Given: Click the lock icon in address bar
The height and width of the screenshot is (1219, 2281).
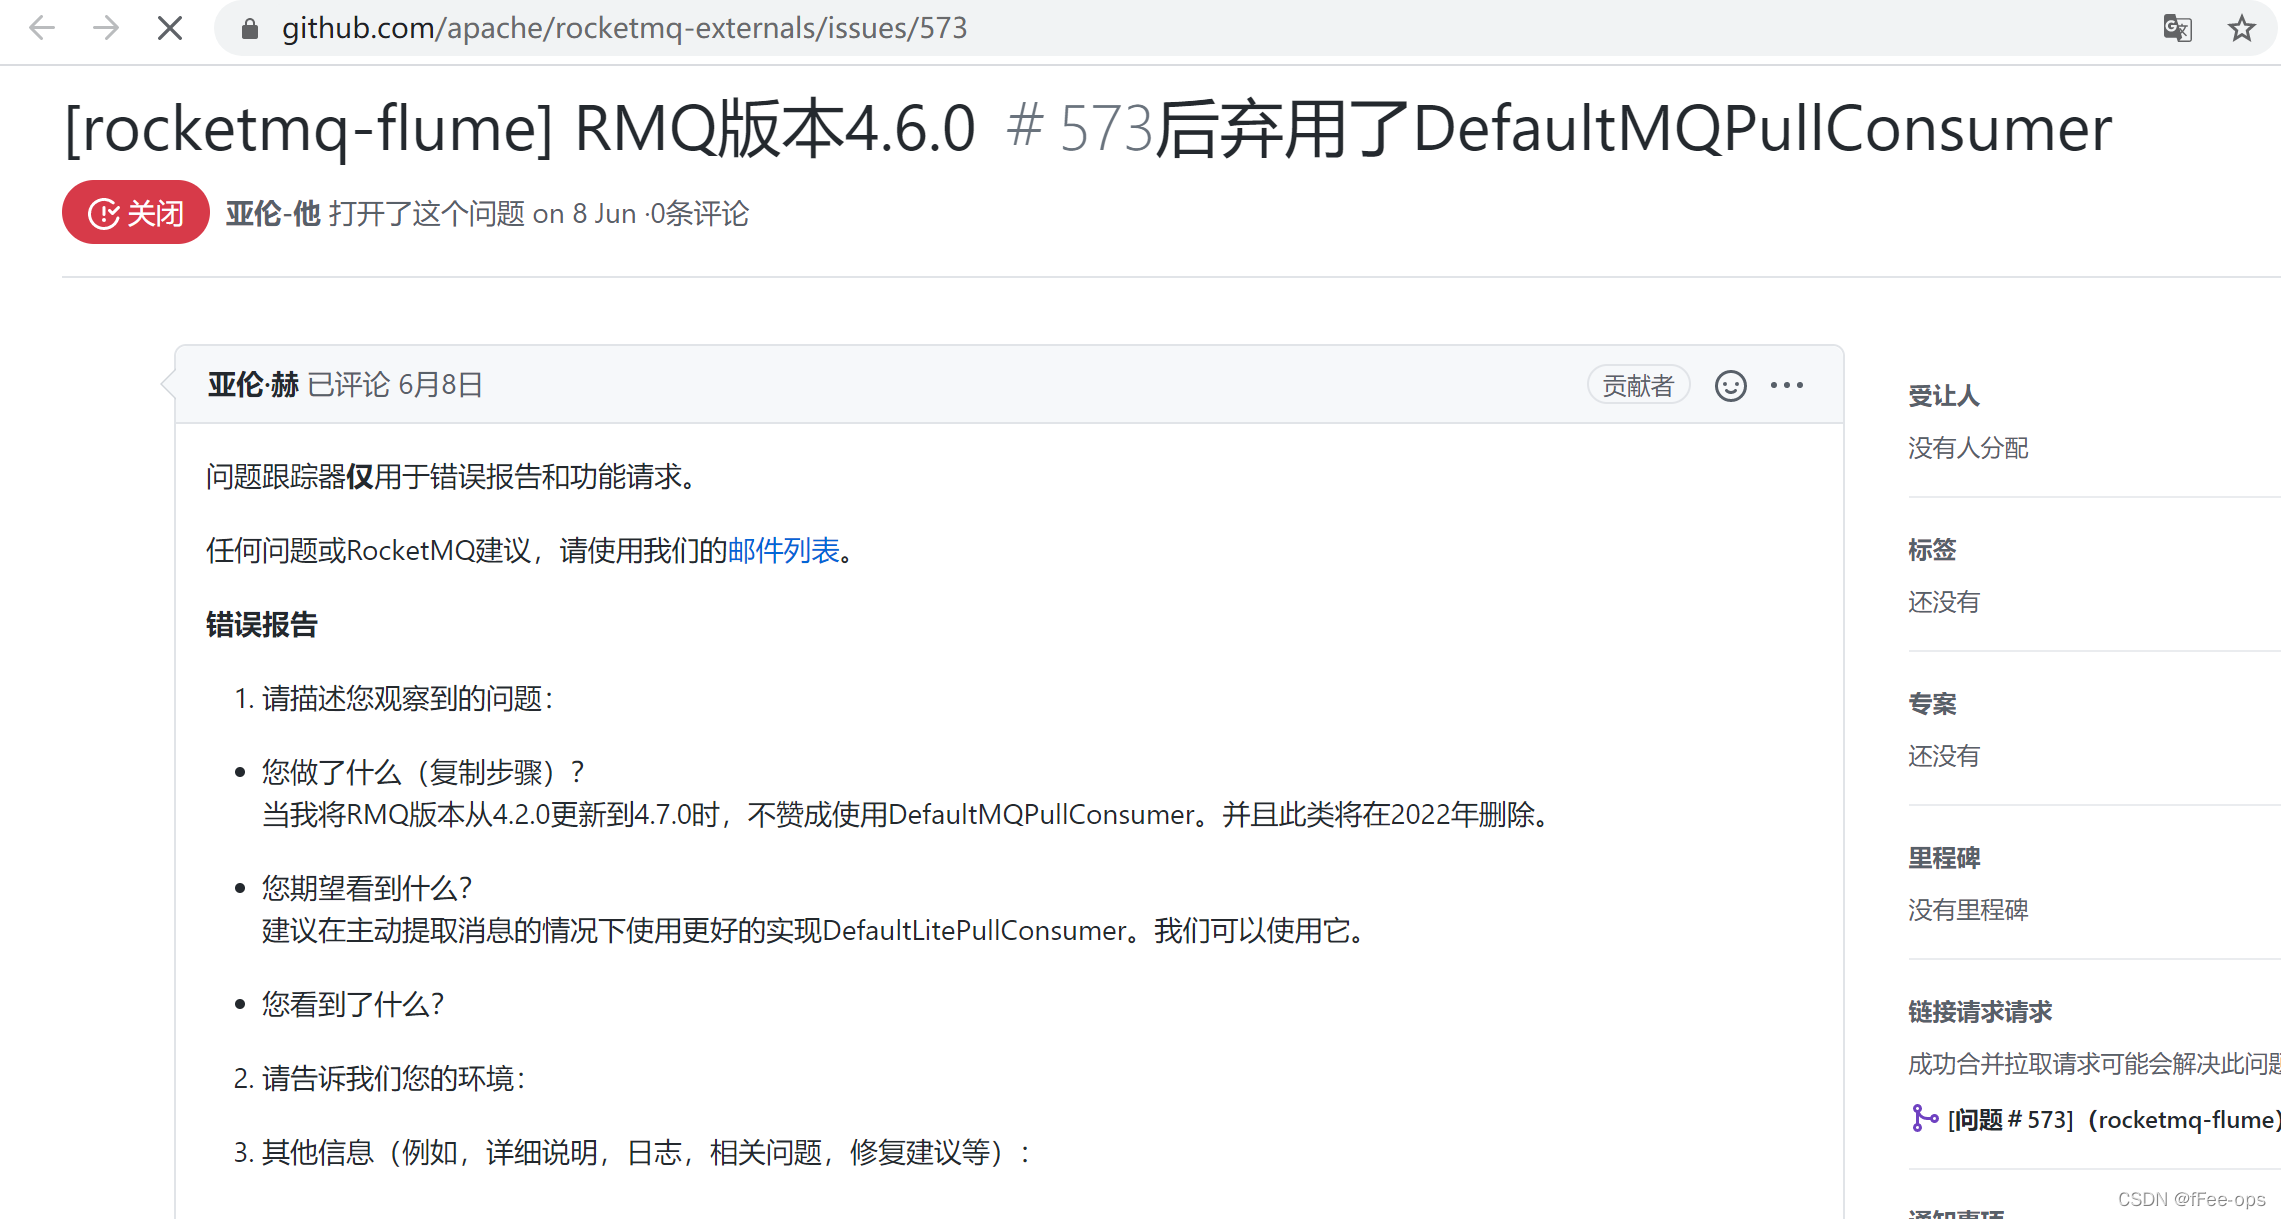Looking at the screenshot, I should tap(250, 29).
